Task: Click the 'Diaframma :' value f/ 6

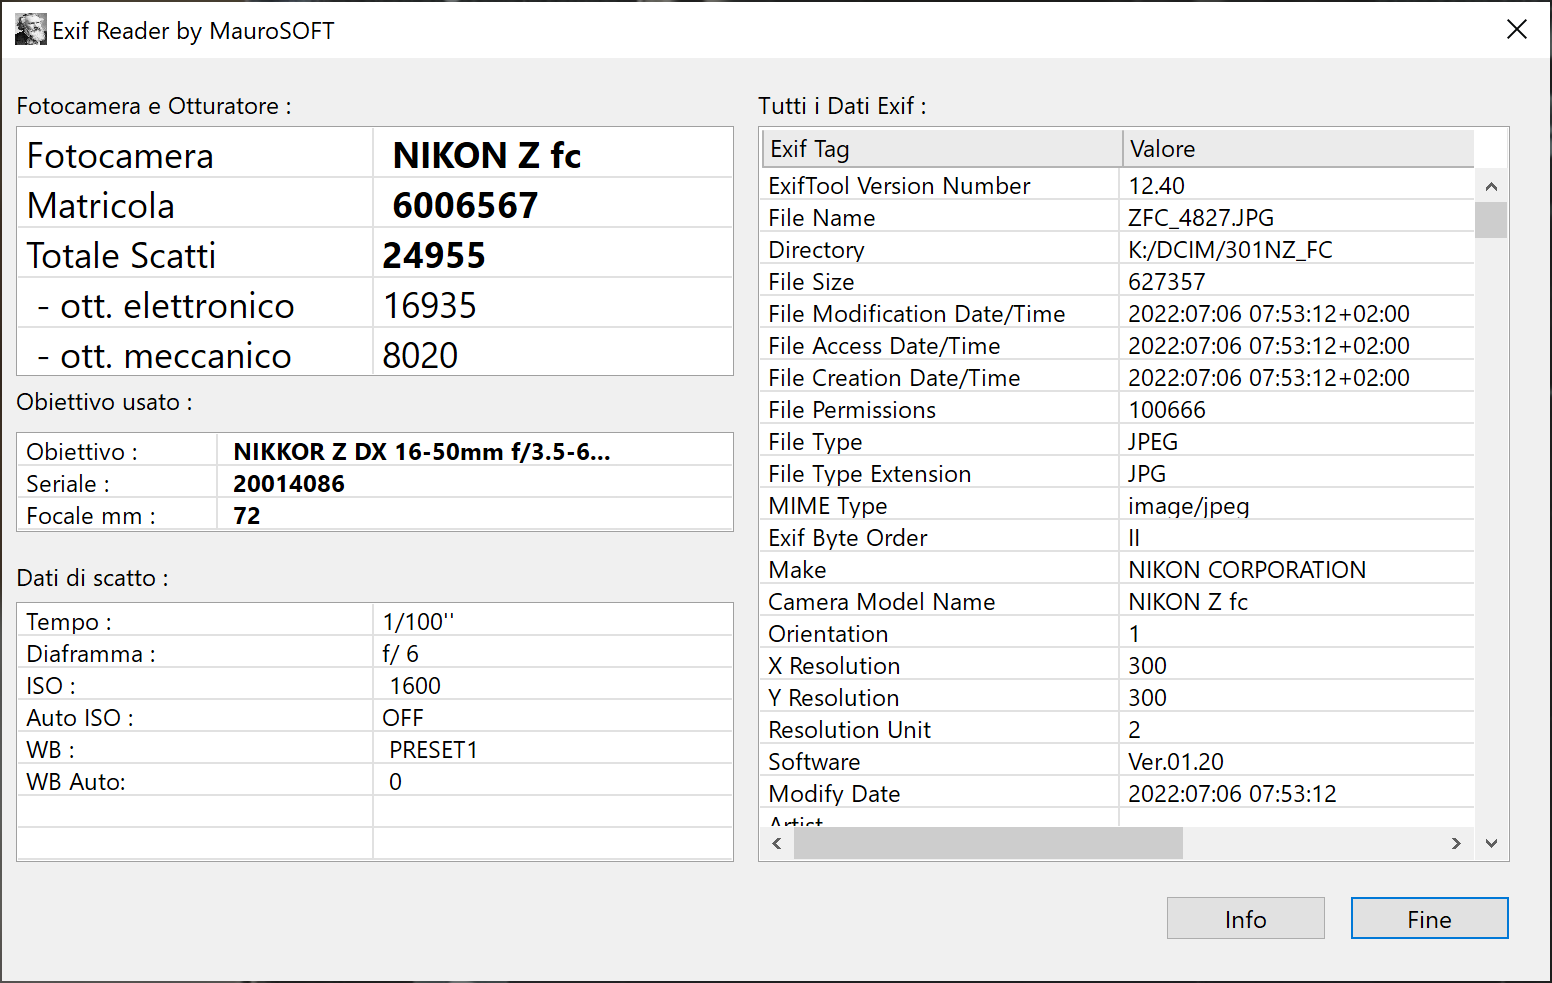Action: (400, 654)
